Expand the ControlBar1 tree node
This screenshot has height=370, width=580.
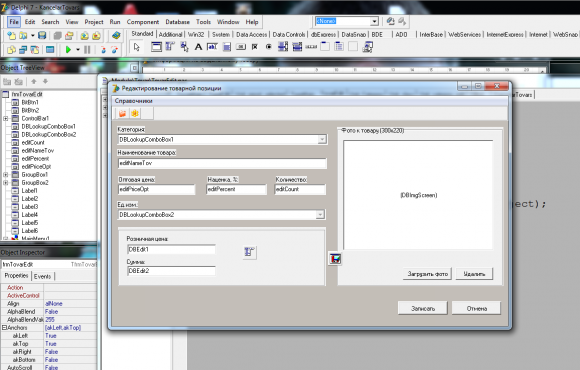[x=6, y=118]
